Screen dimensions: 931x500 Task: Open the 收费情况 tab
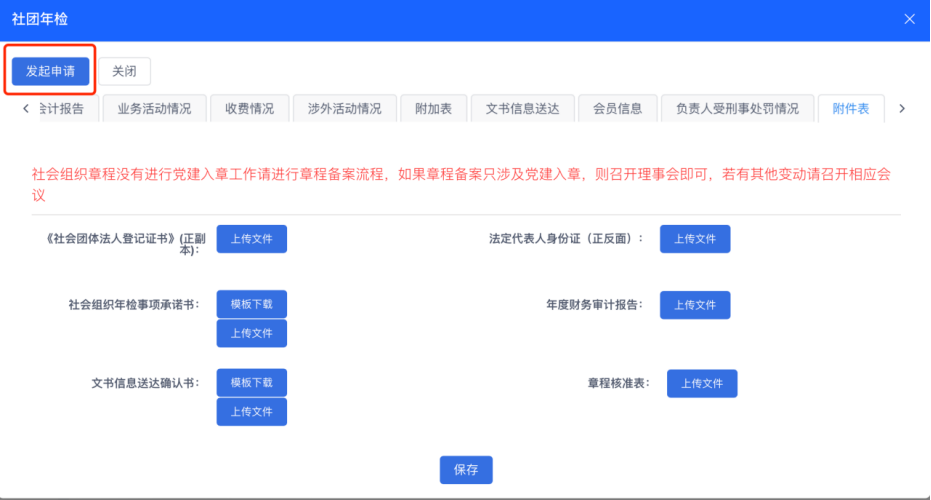click(x=249, y=109)
